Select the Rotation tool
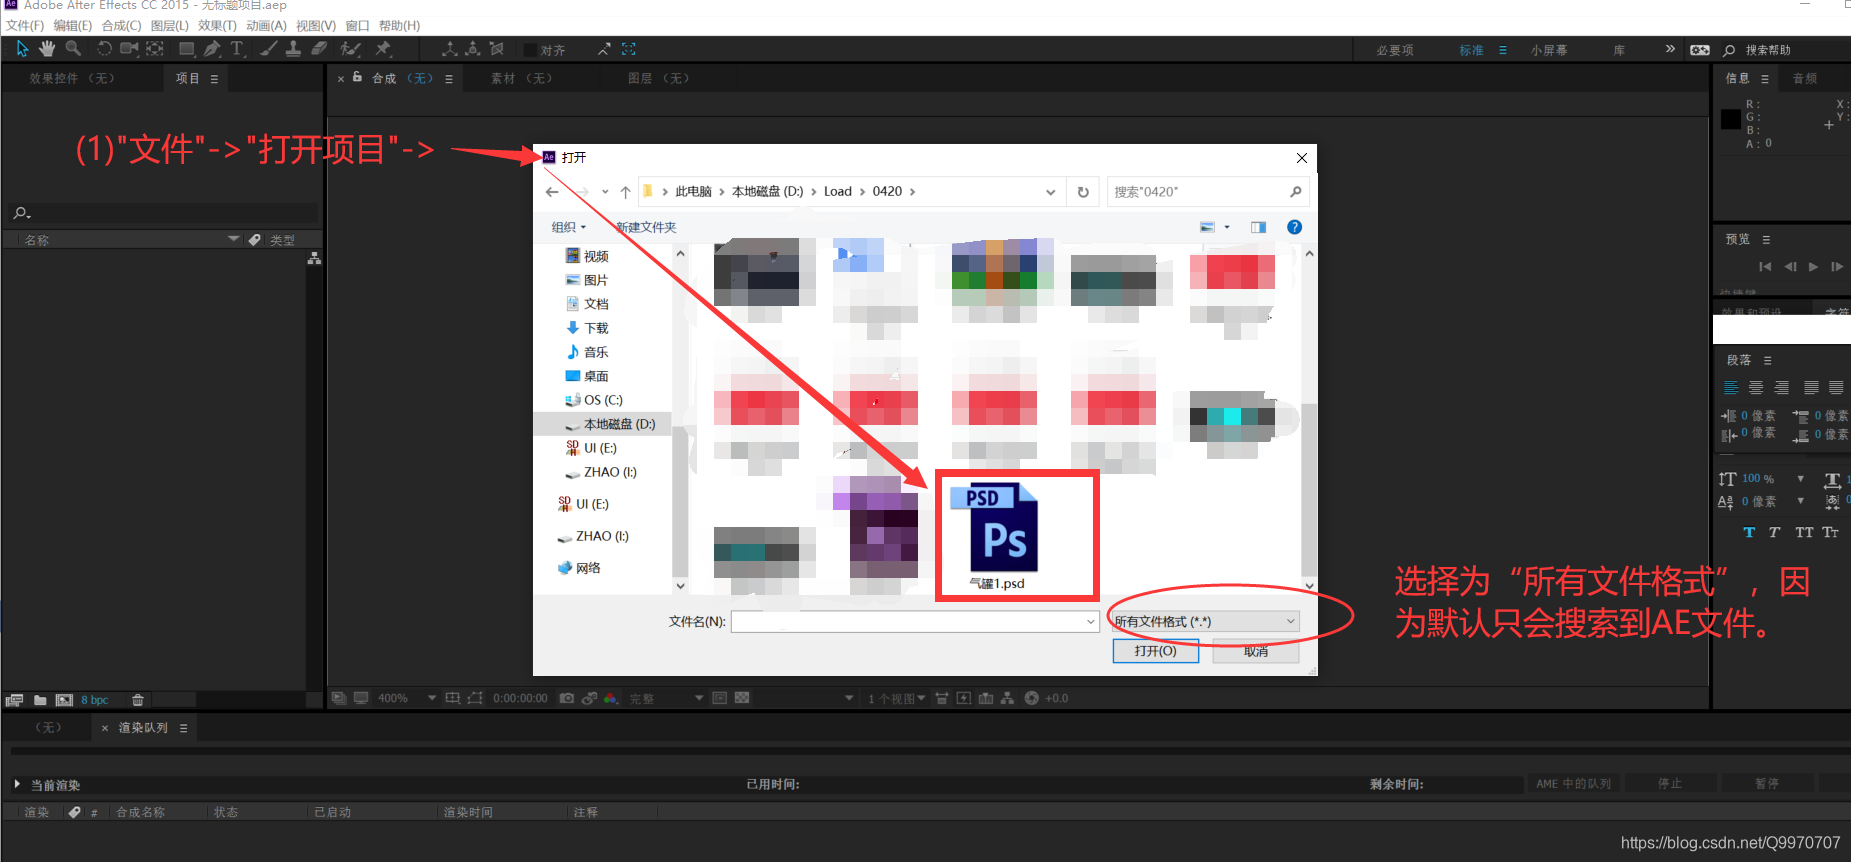 [104, 49]
